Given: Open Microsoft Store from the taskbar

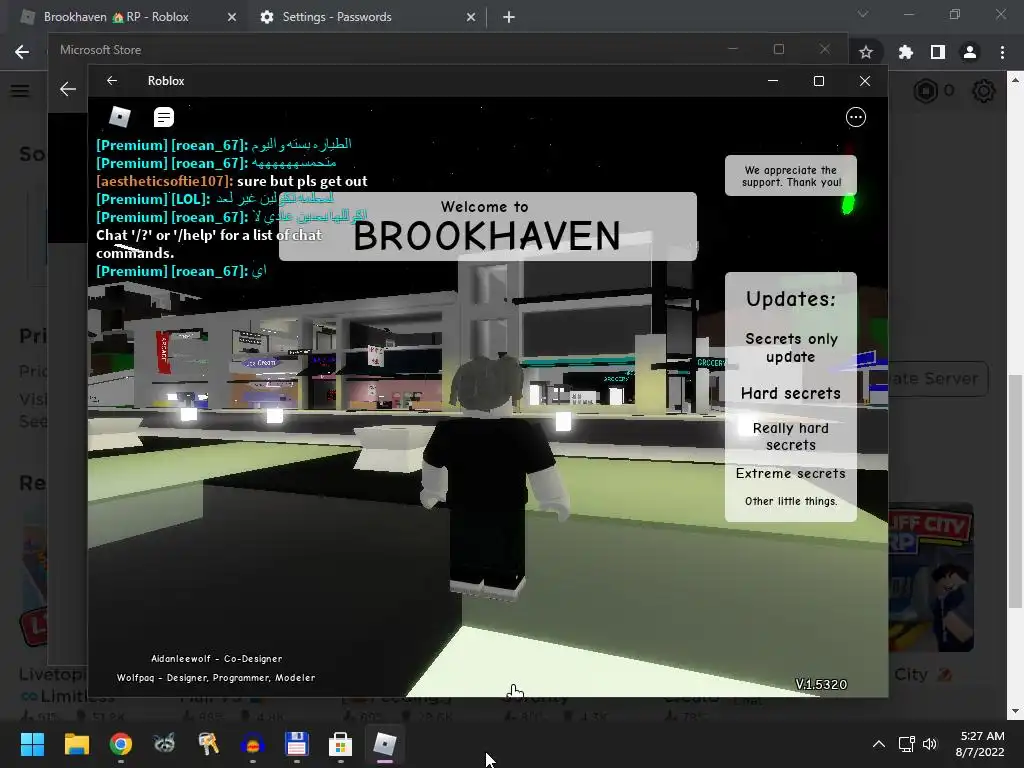Looking at the screenshot, I should (x=340, y=744).
